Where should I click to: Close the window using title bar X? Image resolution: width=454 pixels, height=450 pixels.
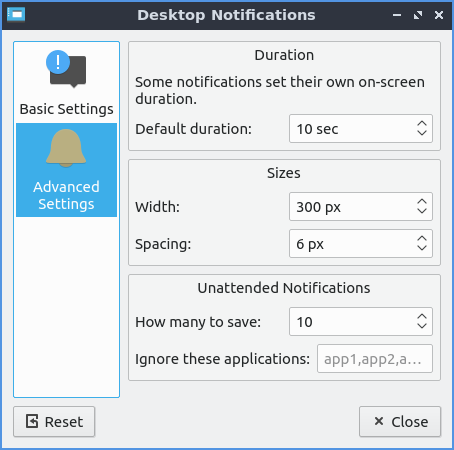[439, 15]
